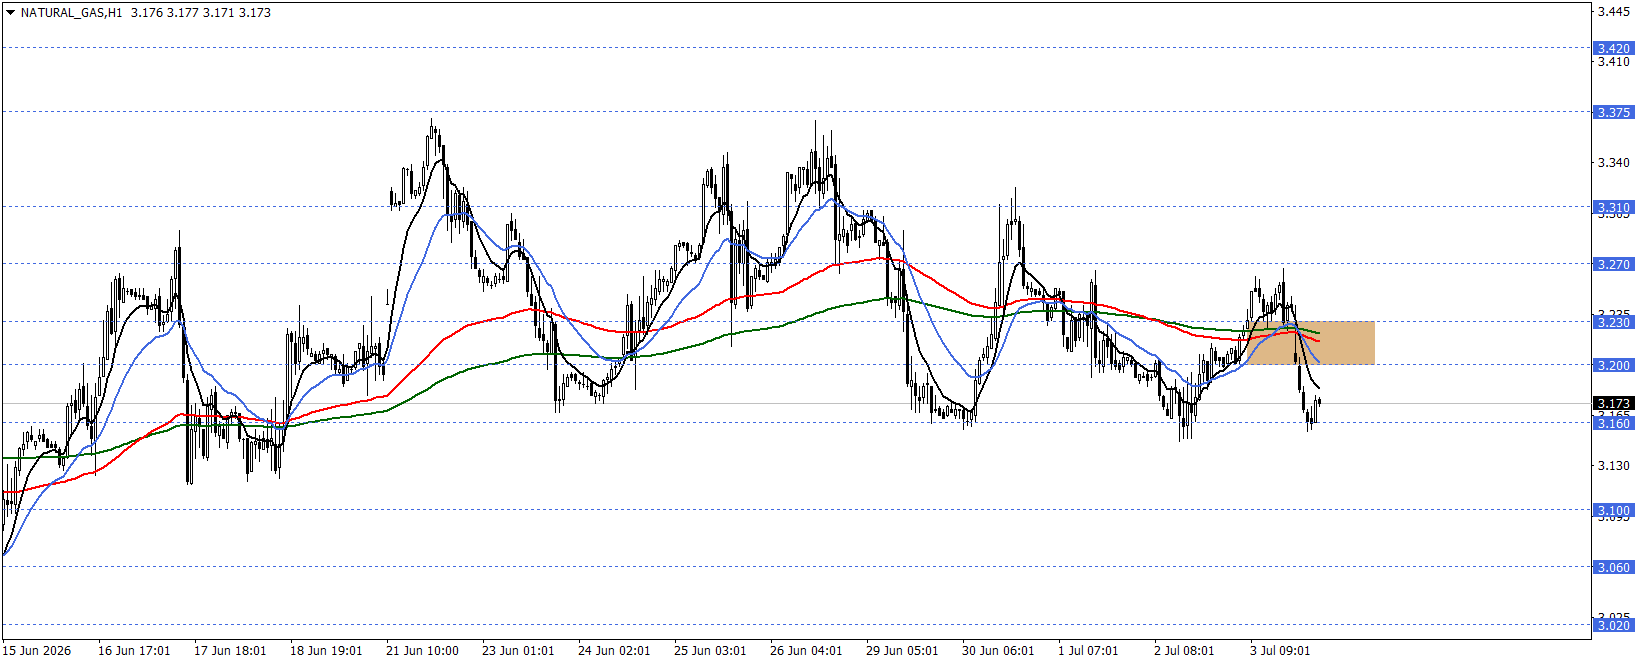Select the 3.230 level label
Viewport: 1641px width, 663px height.
pos(1613,322)
